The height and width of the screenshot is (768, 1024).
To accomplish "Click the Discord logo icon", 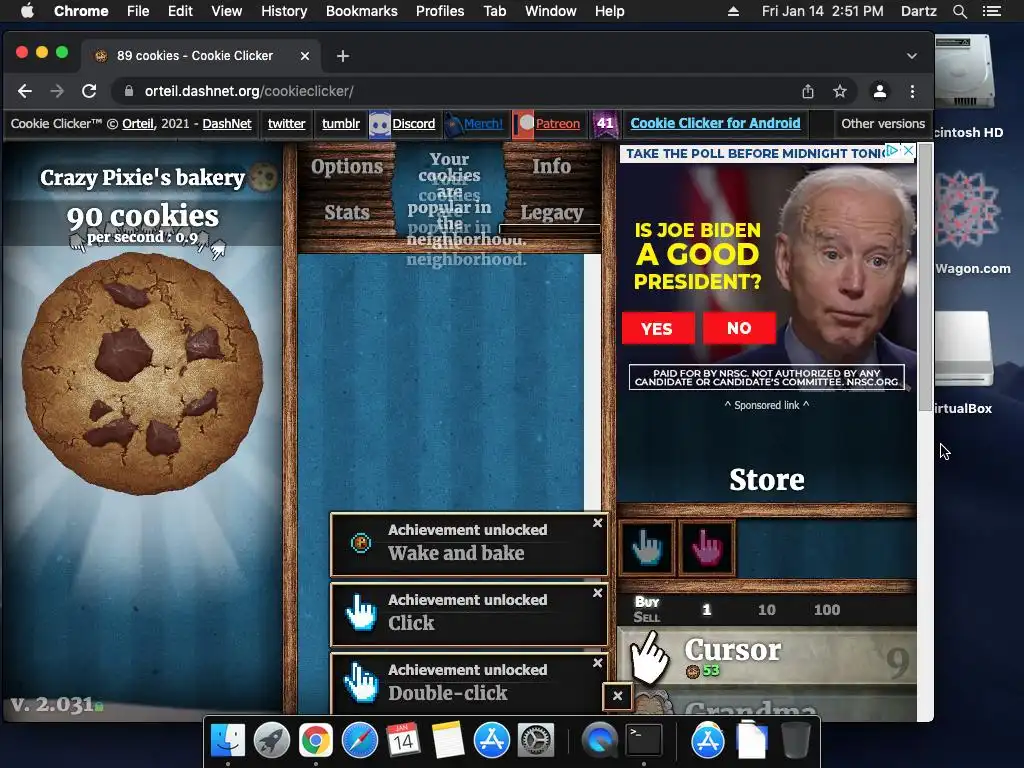I will coord(379,125).
